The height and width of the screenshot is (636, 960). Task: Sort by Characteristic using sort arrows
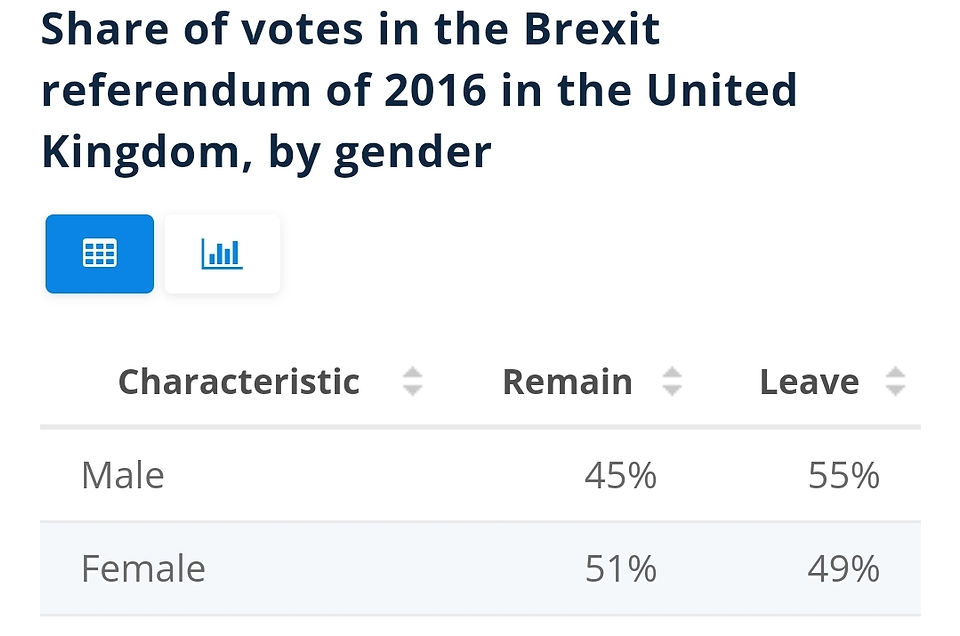coord(413,381)
